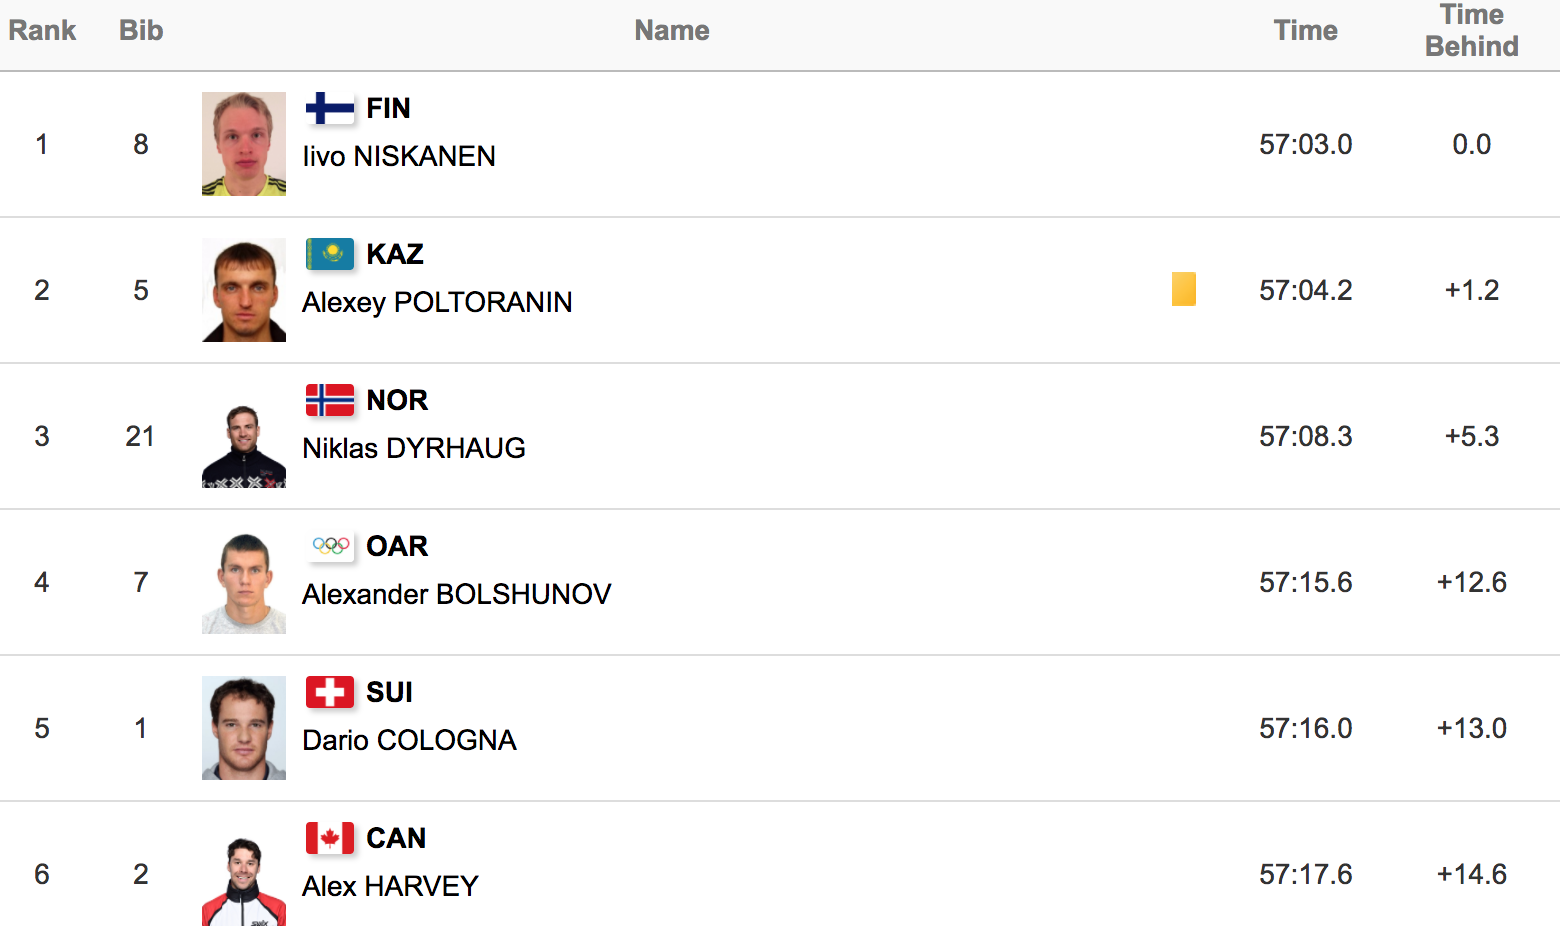Open the Dario COLOGNA athlete link
This screenshot has width=1560, height=942.
pos(409,740)
